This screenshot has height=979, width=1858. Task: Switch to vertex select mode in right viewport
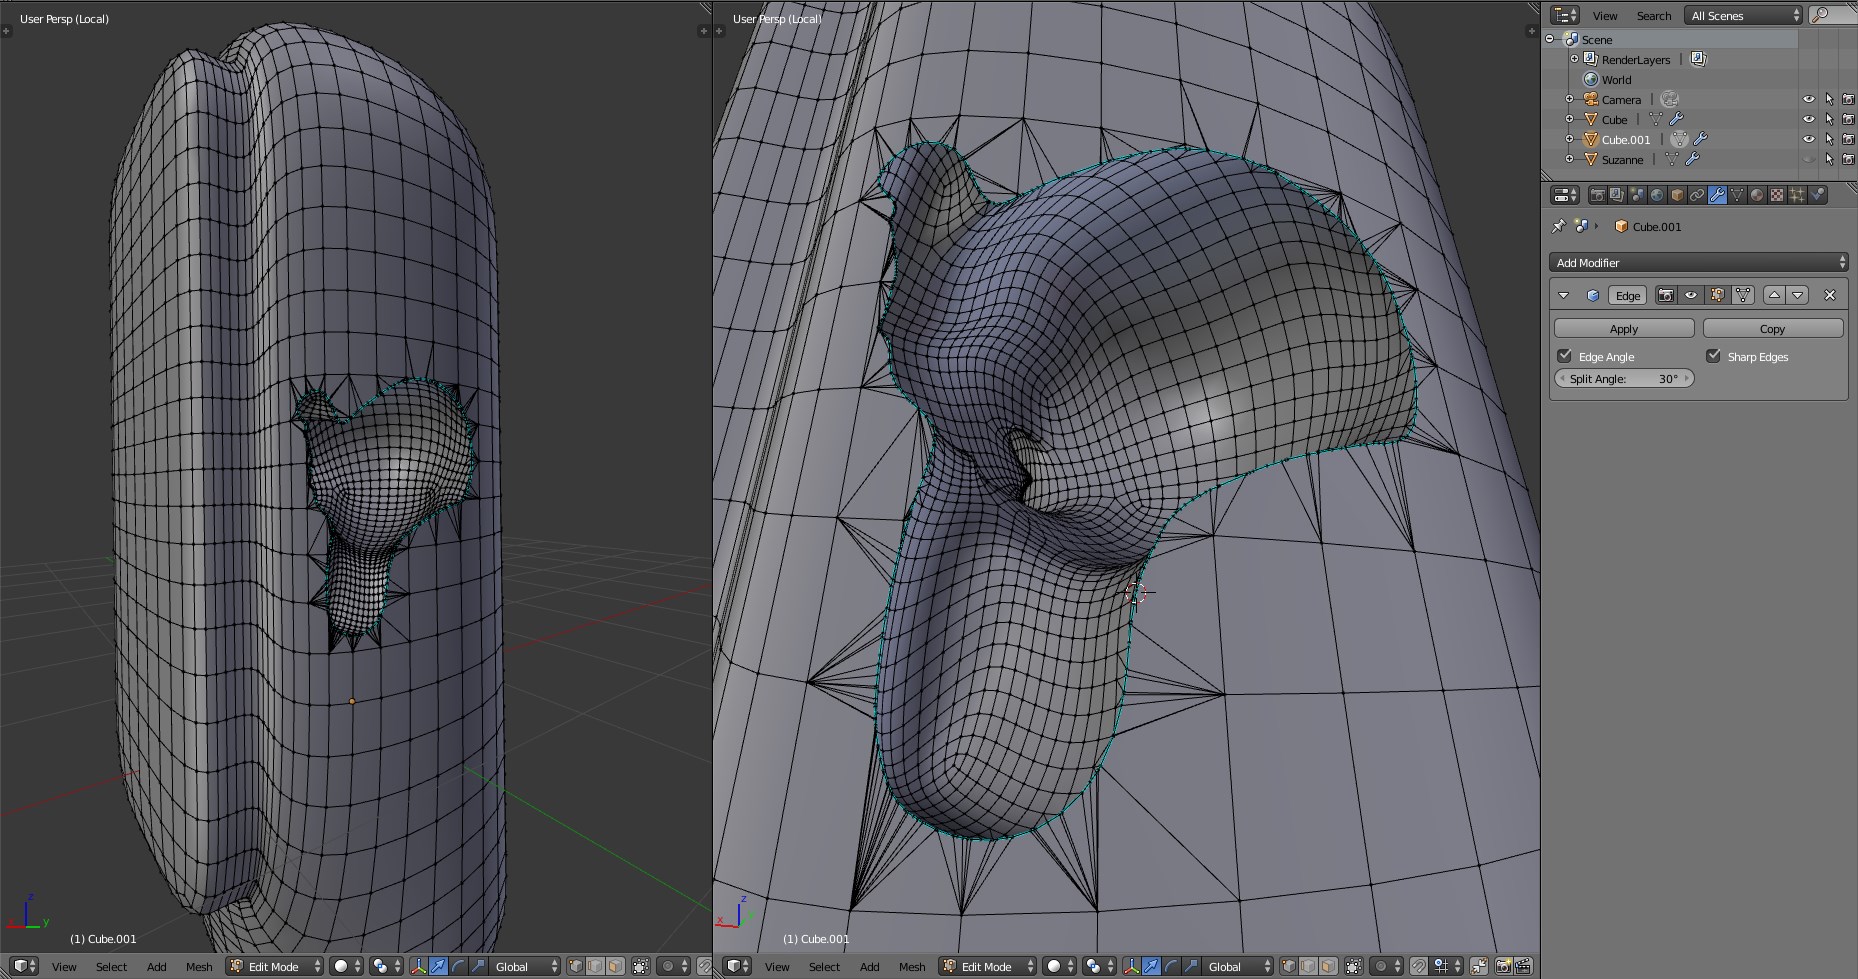[1289, 966]
